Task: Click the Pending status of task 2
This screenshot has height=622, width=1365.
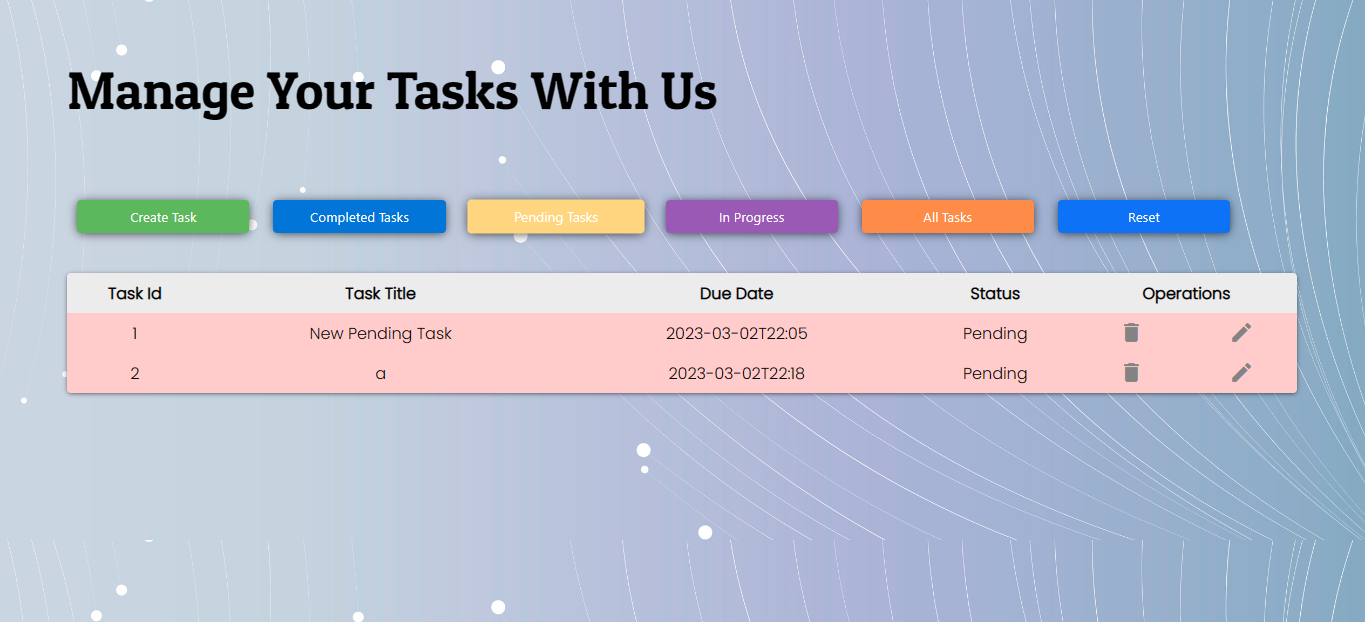Action: 994,373
